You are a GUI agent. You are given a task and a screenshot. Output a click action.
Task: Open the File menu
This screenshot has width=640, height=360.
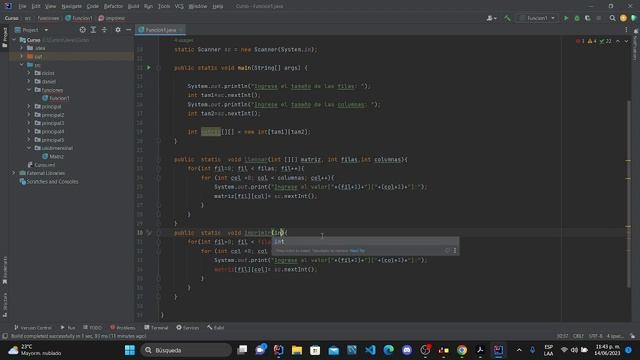click(x=22, y=6)
